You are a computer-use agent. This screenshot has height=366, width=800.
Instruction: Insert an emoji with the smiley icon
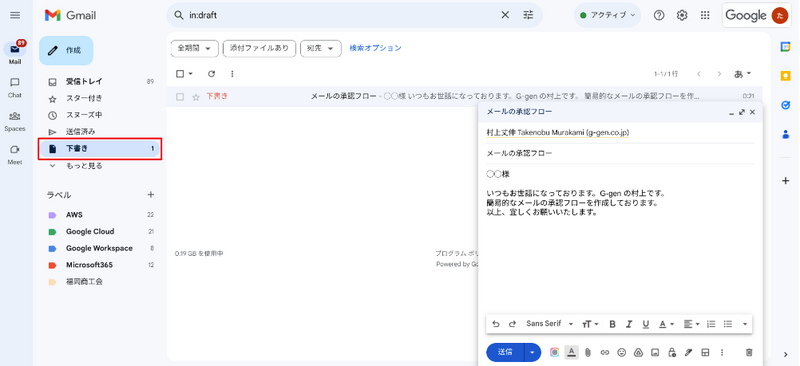coord(621,352)
